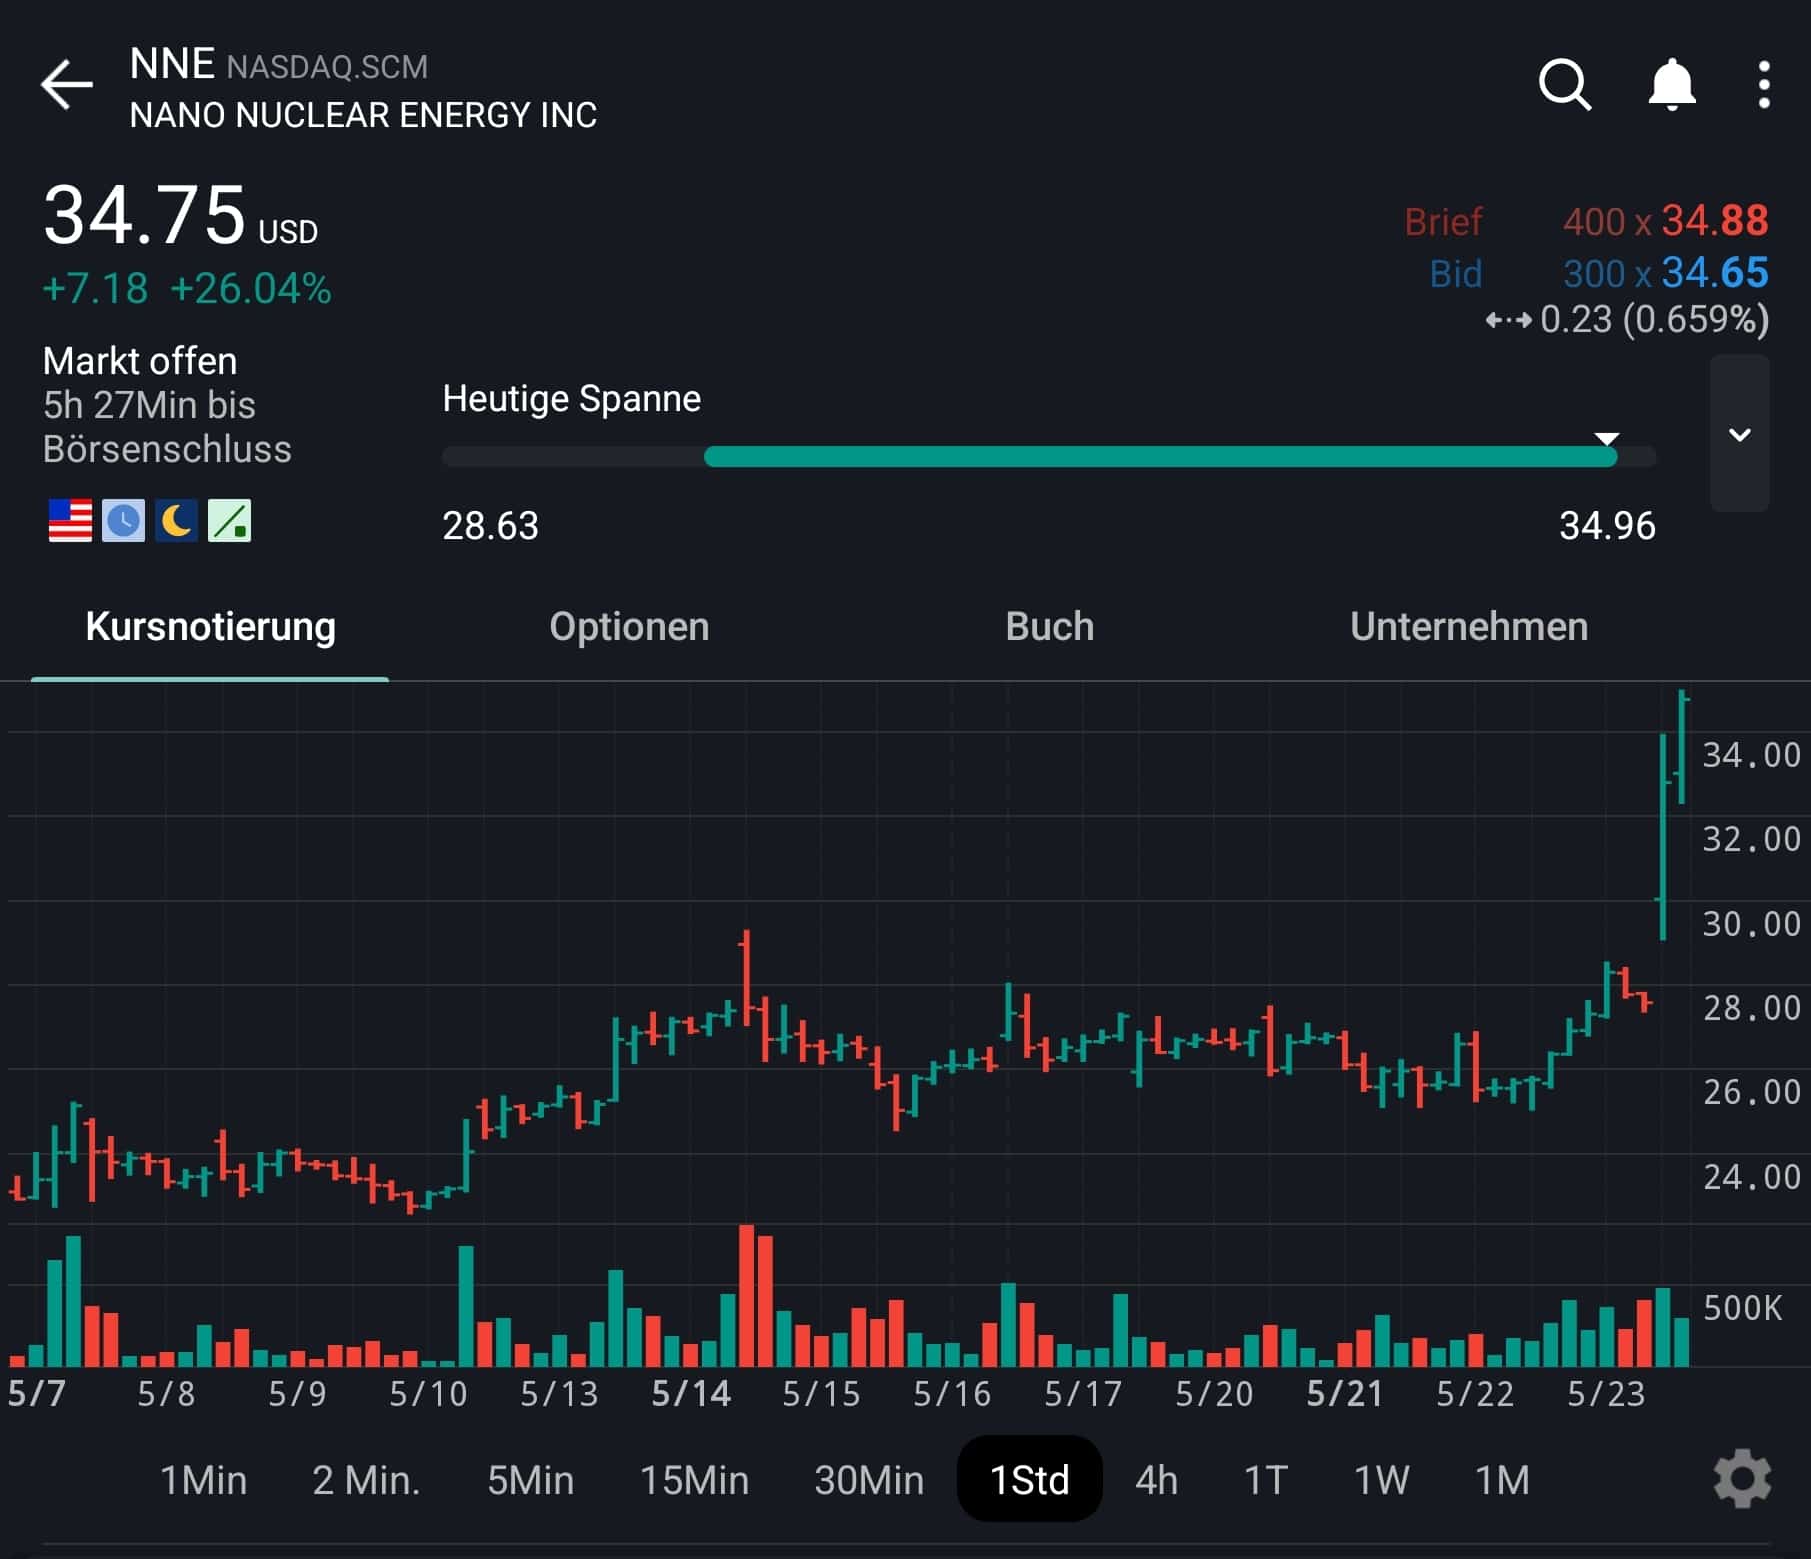Open the search magnifier icon

pos(1565,84)
